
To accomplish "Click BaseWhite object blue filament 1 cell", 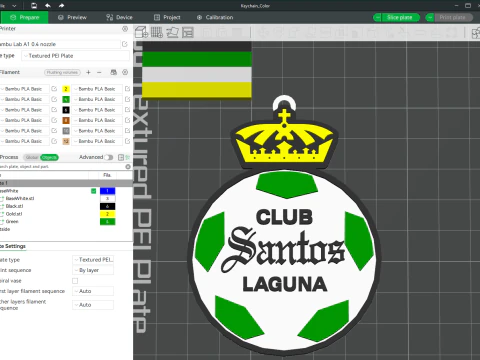I will pos(107,191).
